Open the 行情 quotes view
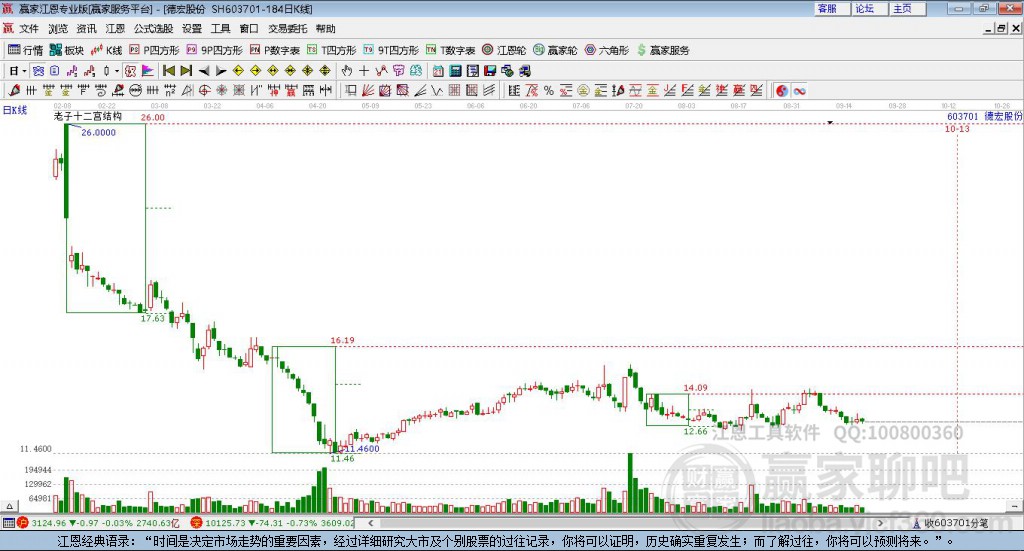This screenshot has width=1024, height=551. coord(25,50)
